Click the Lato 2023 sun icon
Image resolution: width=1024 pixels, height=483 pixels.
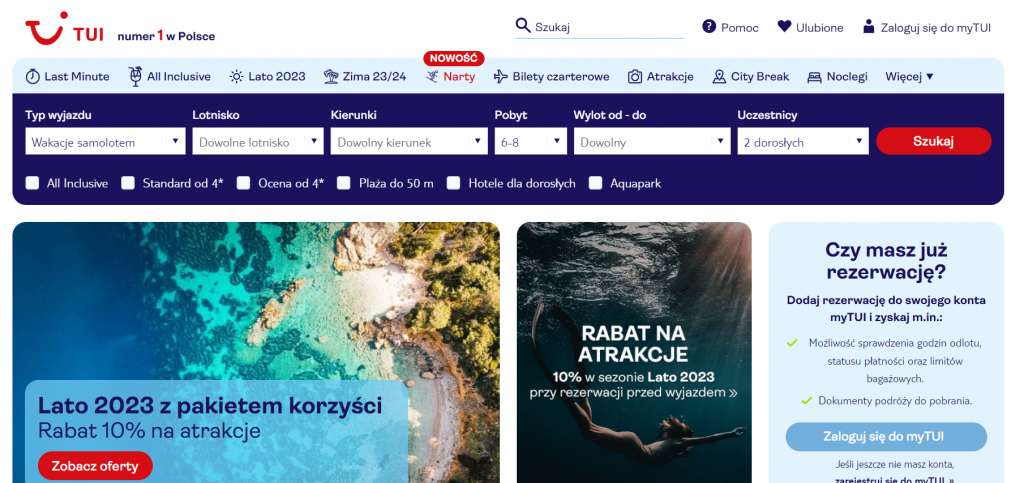coord(236,76)
